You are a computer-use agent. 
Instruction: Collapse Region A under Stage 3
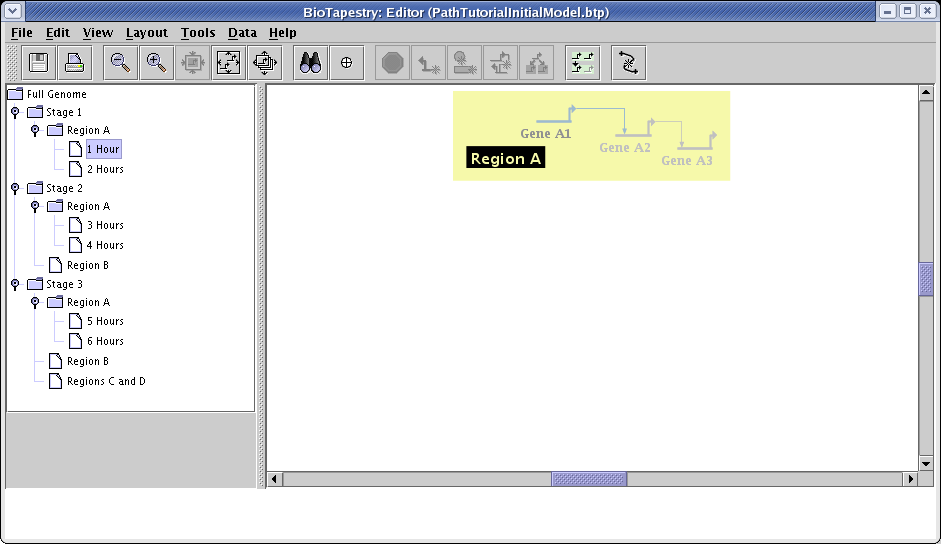[x=35, y=302]
